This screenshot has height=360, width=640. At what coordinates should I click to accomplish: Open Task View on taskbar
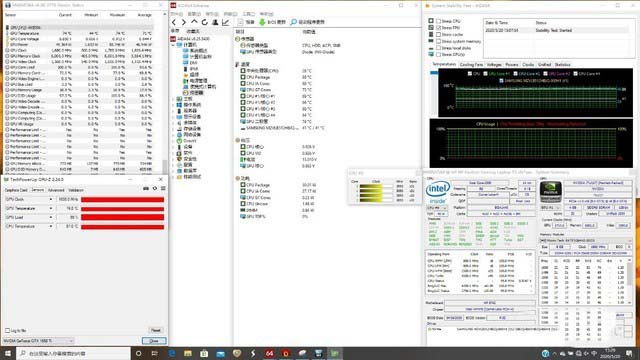[x=155, y=353]
